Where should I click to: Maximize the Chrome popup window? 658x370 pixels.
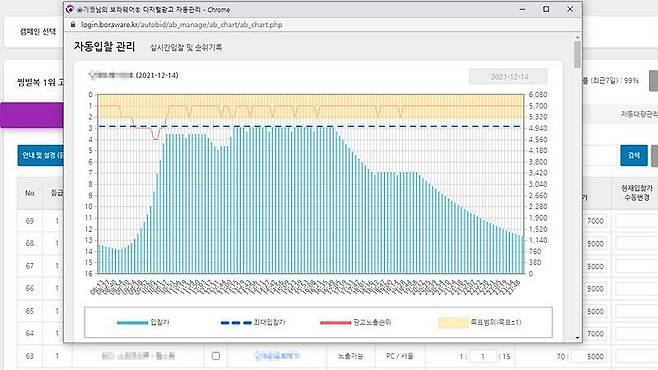pyautogui.click(x=546, y=9)
